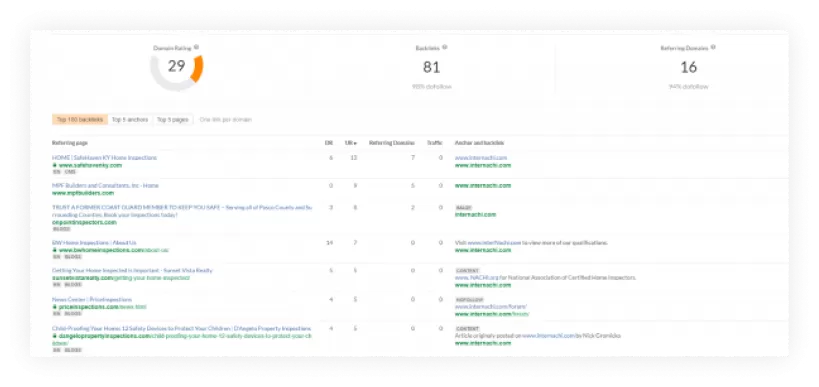819x387 pixels.
Task: Click the Referring Domains count 16
Action: (x=688, y=67)
